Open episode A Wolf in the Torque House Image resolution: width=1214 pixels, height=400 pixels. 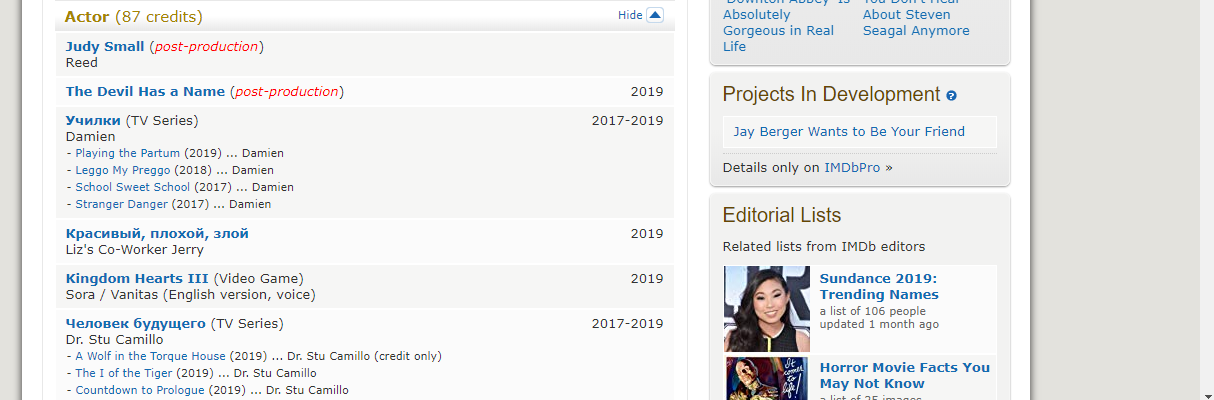151,356
